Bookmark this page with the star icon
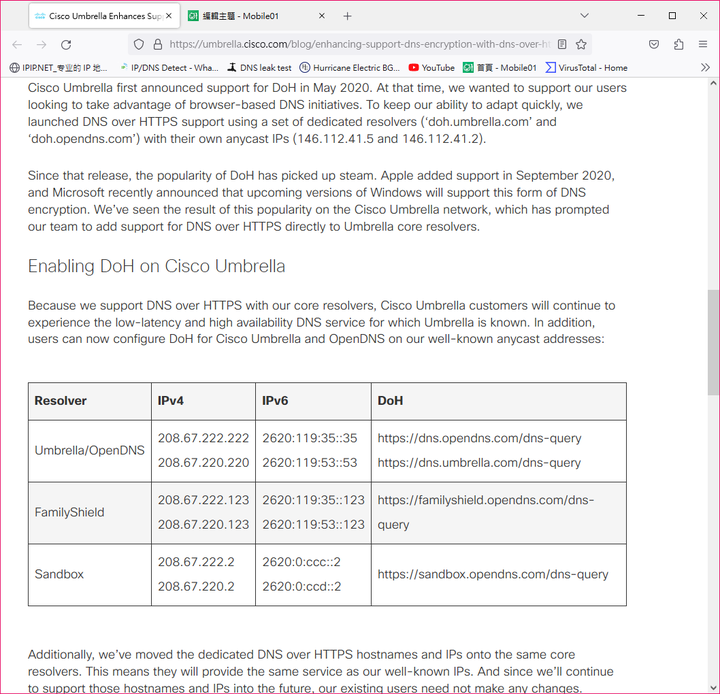This screenshot has width=720, height=694. pos(581,44)
